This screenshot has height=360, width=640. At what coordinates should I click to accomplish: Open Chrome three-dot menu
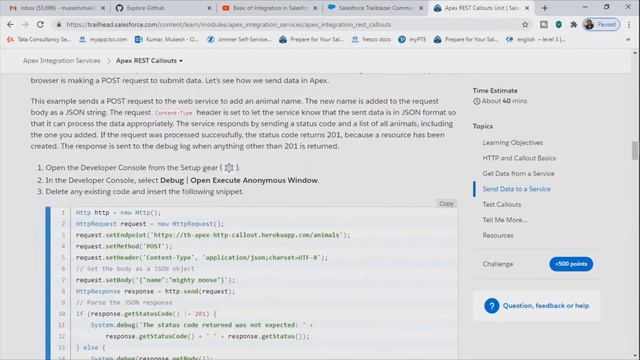(x=629, y=24)
